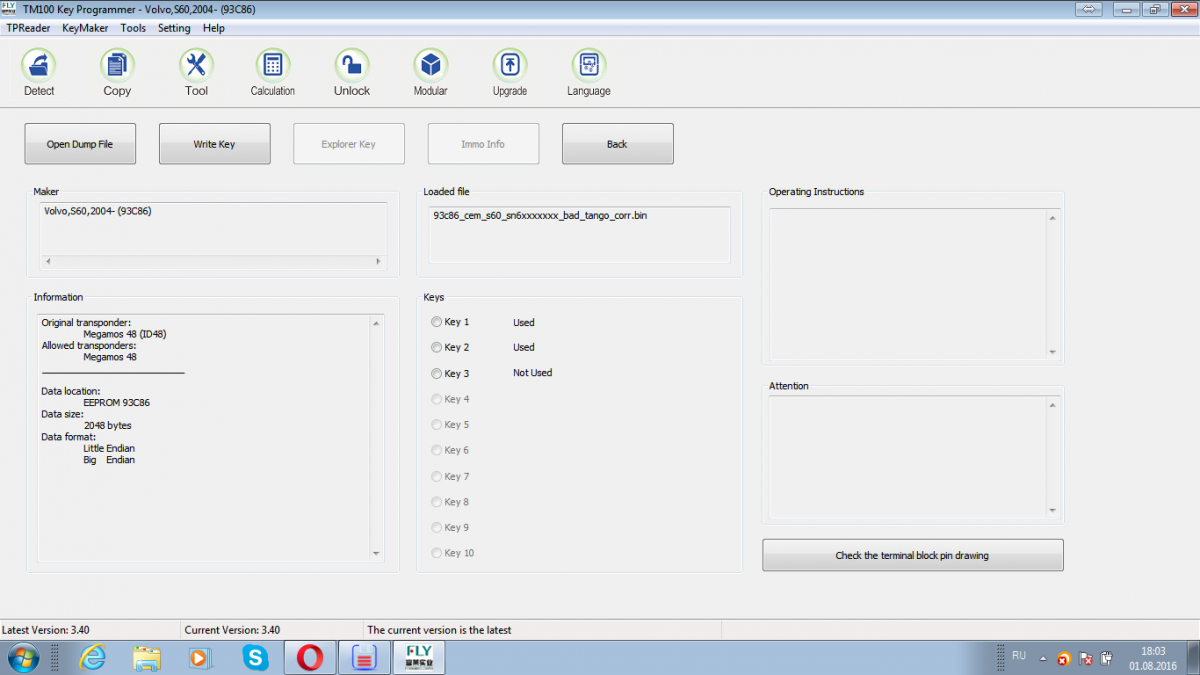Open the Modular cube icon

coord(431,66)
